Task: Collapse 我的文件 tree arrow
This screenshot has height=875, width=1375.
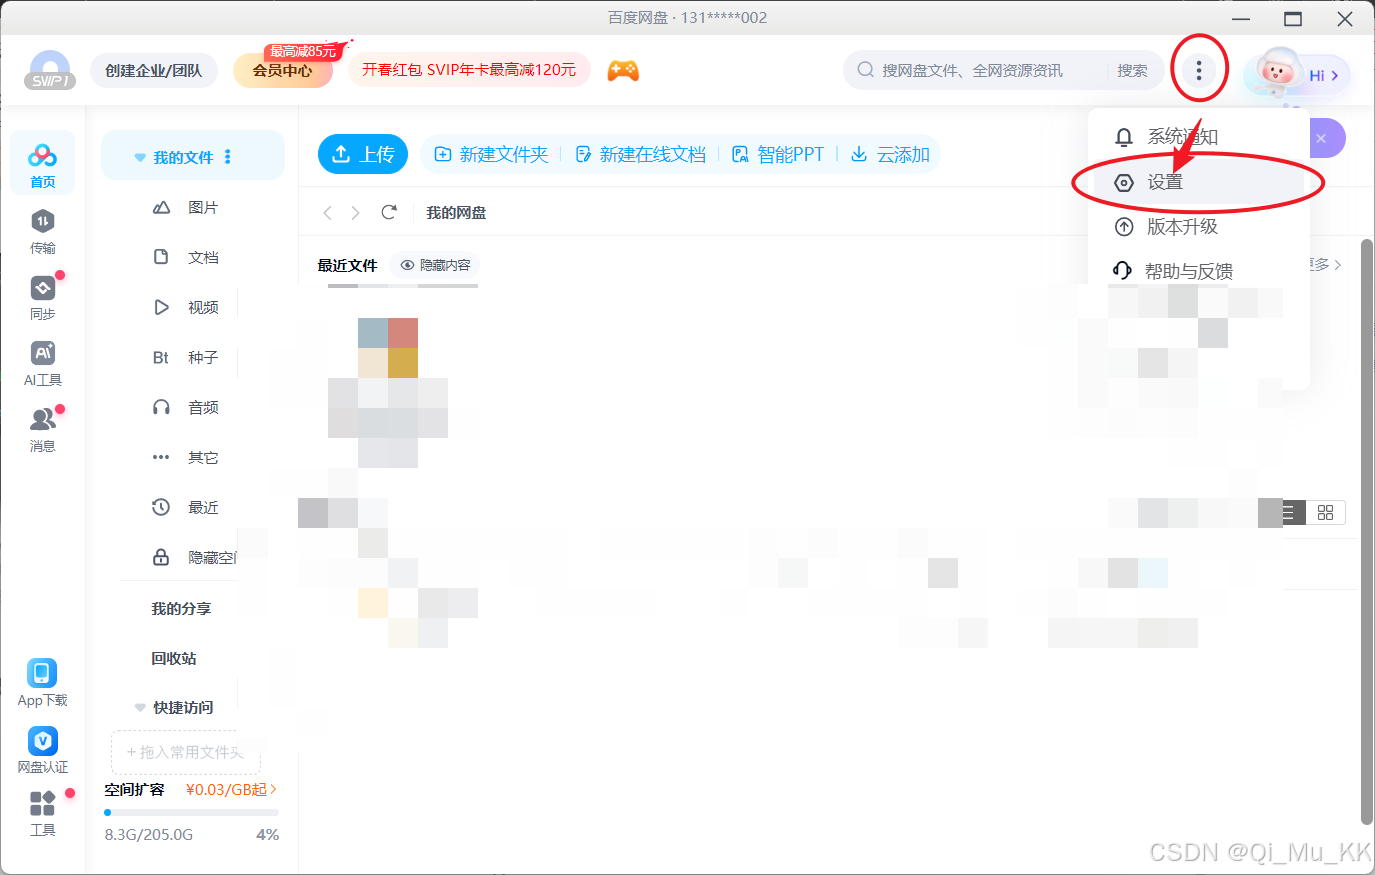Action: click(x=140, y=158)
